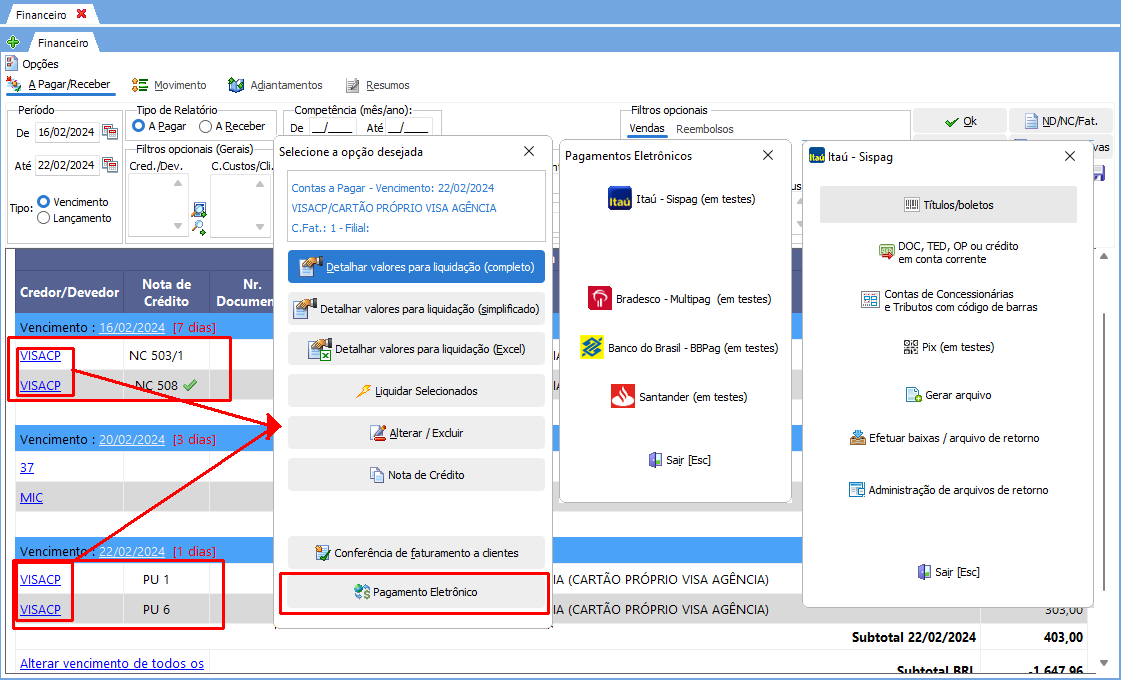The height and width of the screenshot is (681, 1121).
Task: Open the 16/02/2024 Vencimento date link
Action: (132, 327)
